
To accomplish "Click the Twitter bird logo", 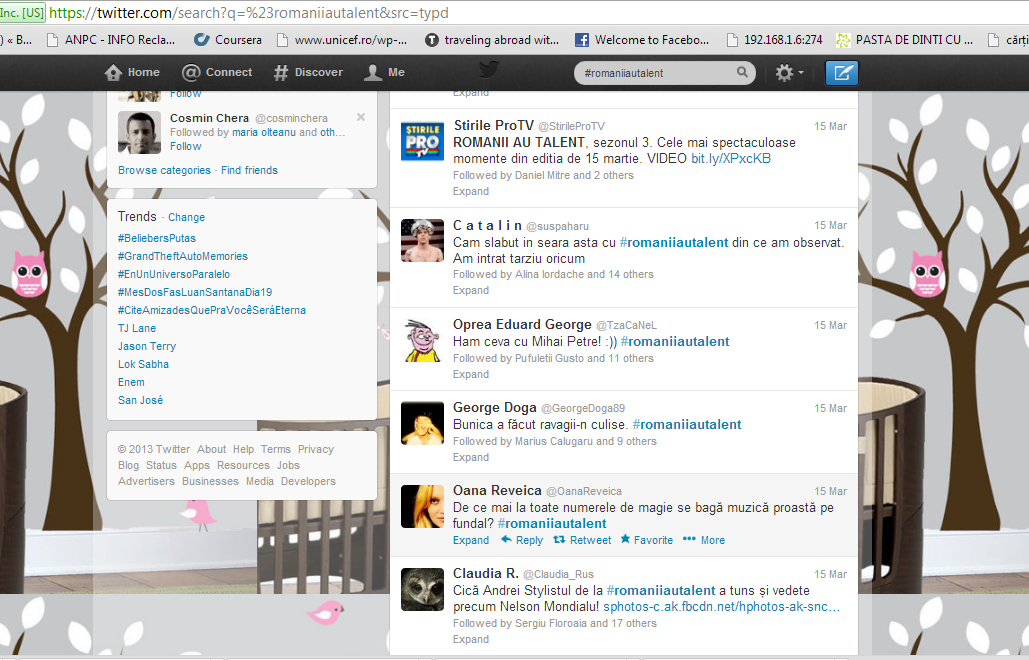I will click(x=489, y=70).
